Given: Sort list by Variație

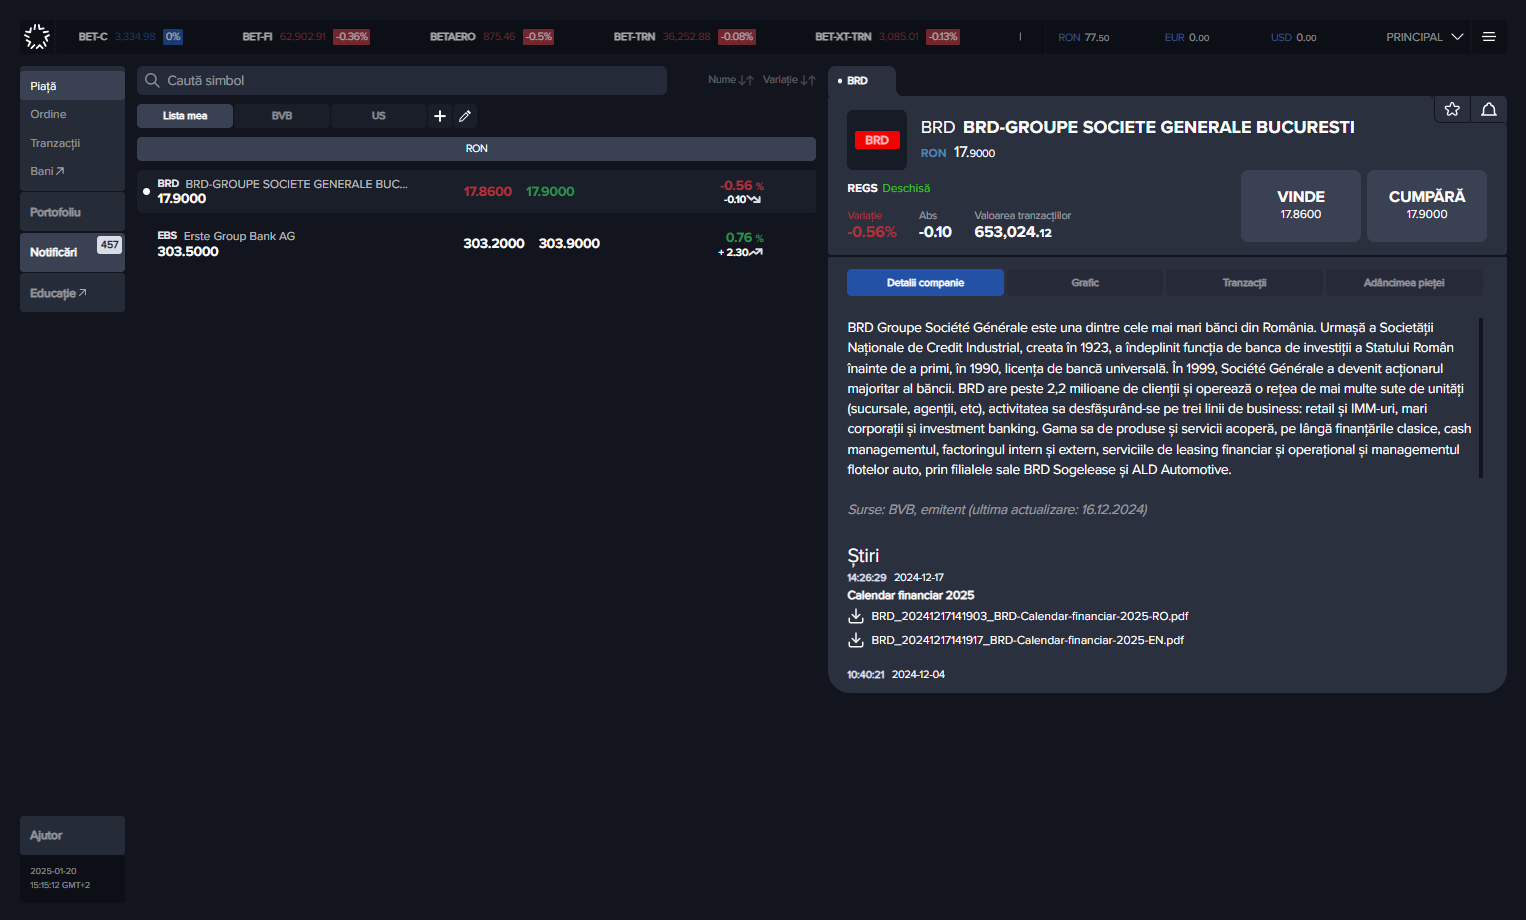Looking at the screenshot, I should pyautogui.click(x=789, y=80).
